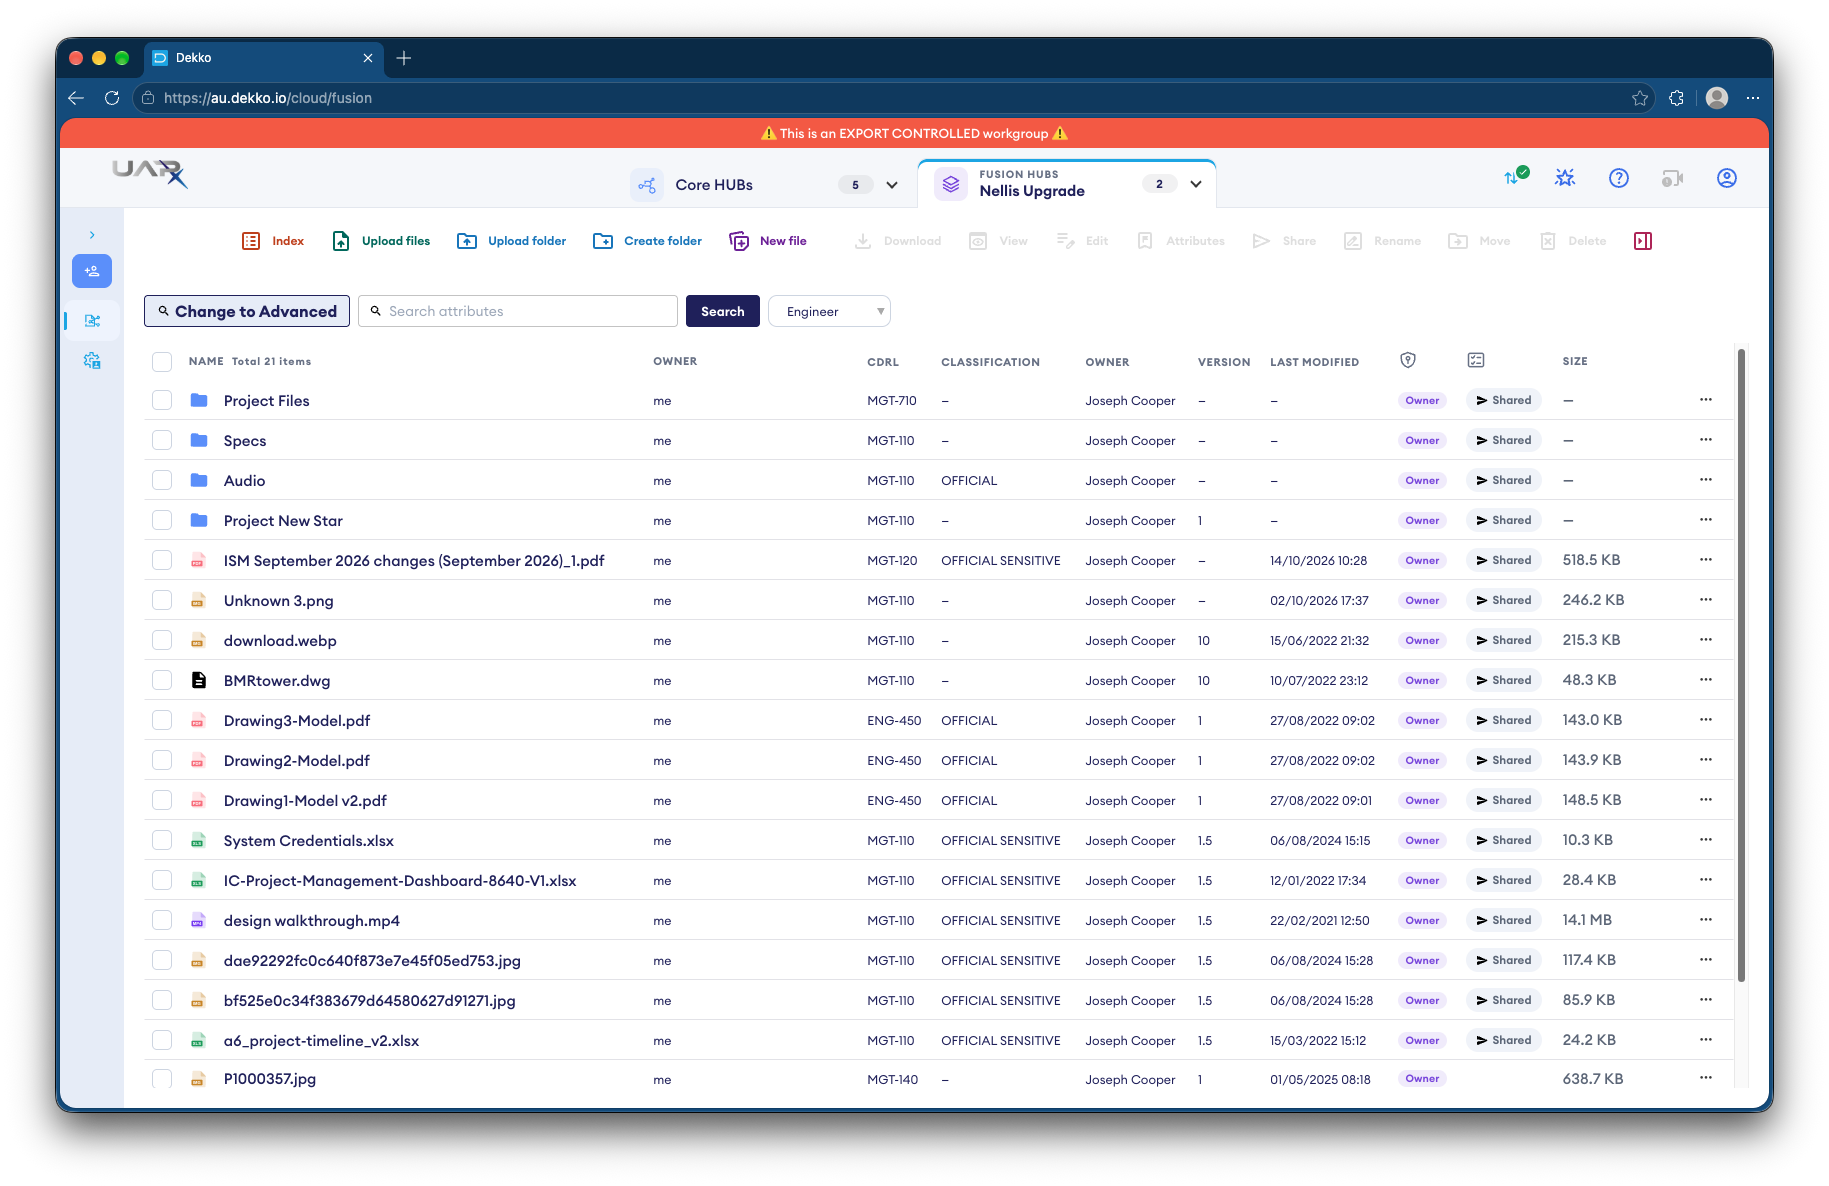Open the browser more menu ellipsis

[x=1753, y=98]
